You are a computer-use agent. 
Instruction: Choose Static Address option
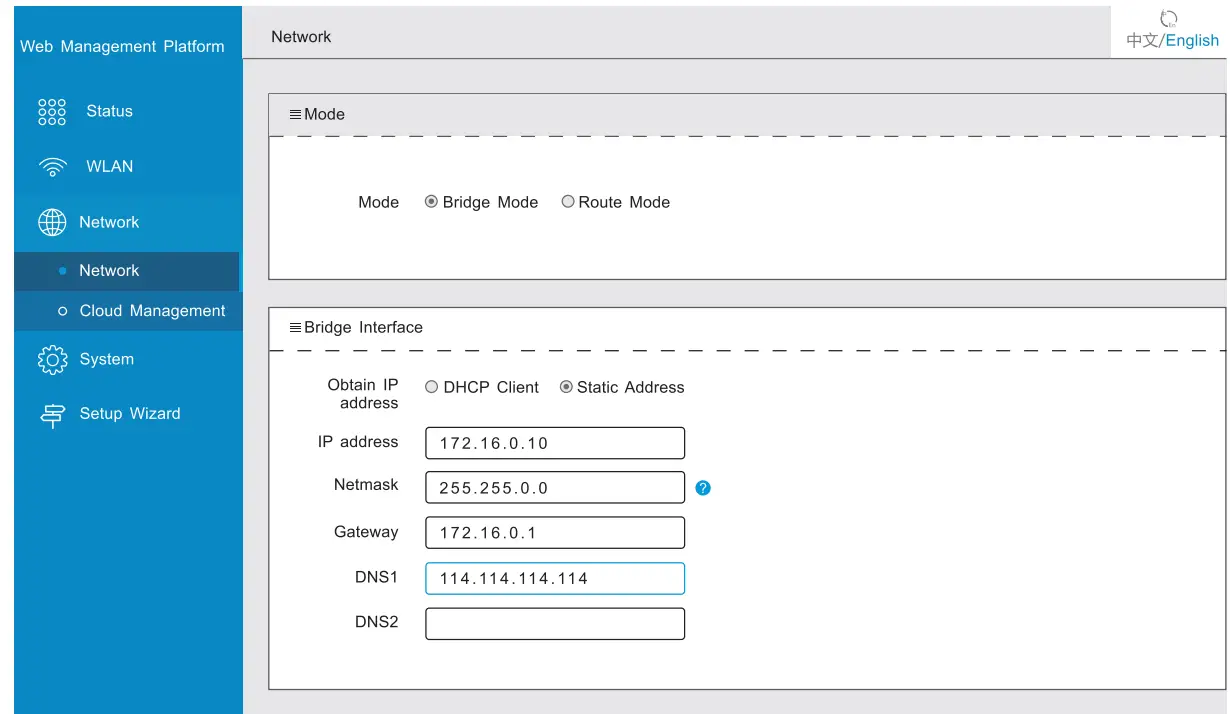(566, 387)
